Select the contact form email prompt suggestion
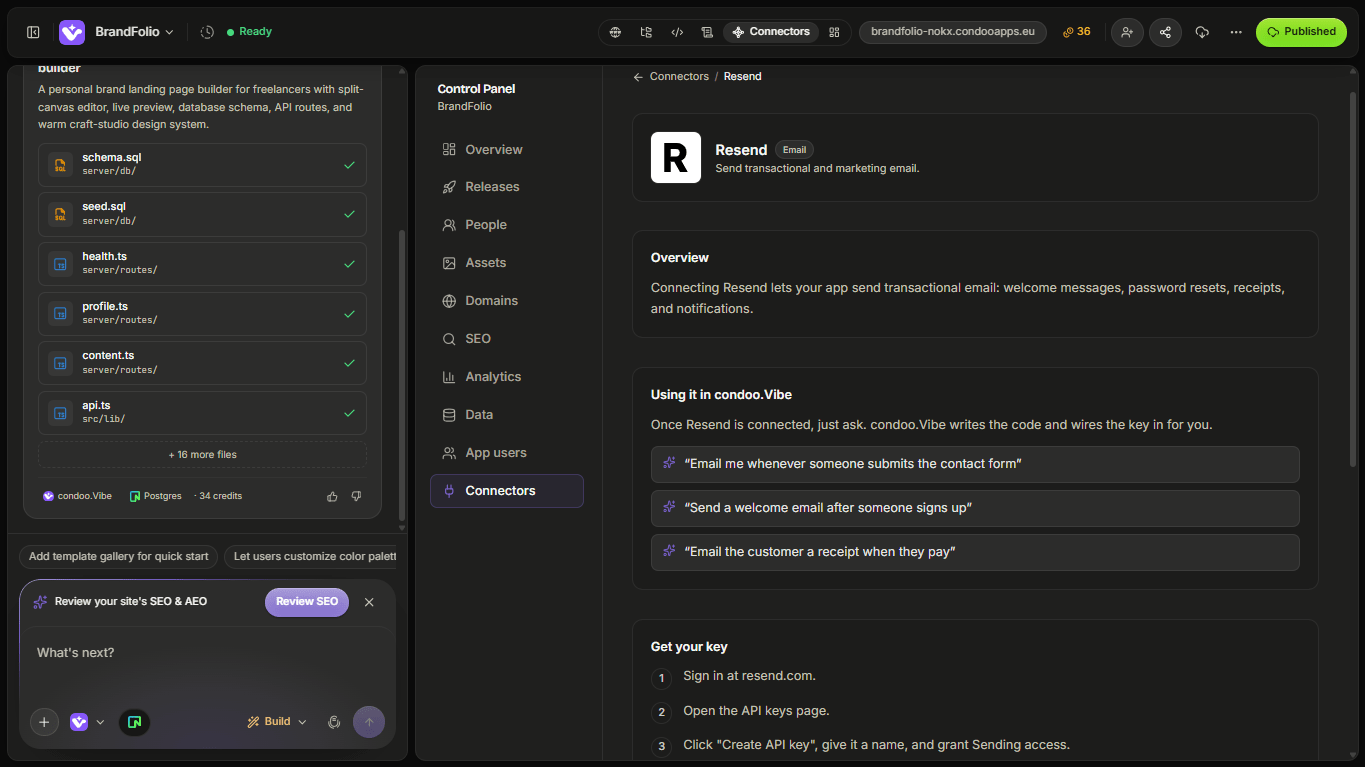This screenshot has height=767, width=1365. [975, 464]
